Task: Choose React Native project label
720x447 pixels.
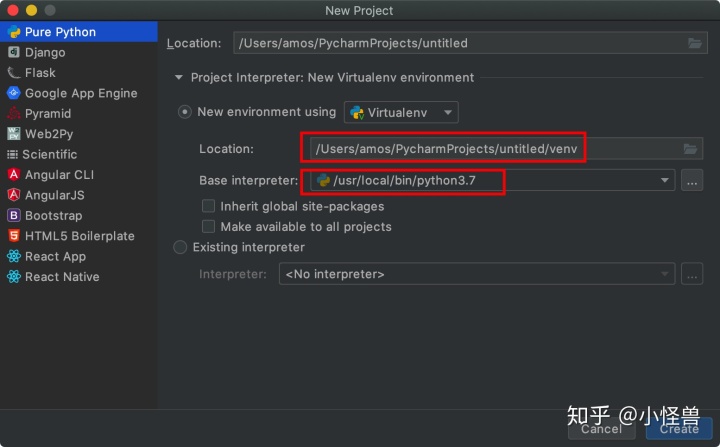Action: click(62, 277)
